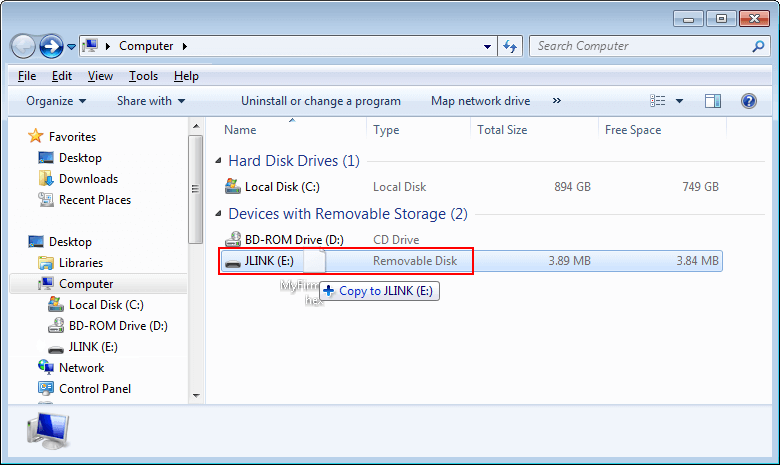Open the Help menu
This screenshot has height=465, width=780.
(x=186, y=76)
